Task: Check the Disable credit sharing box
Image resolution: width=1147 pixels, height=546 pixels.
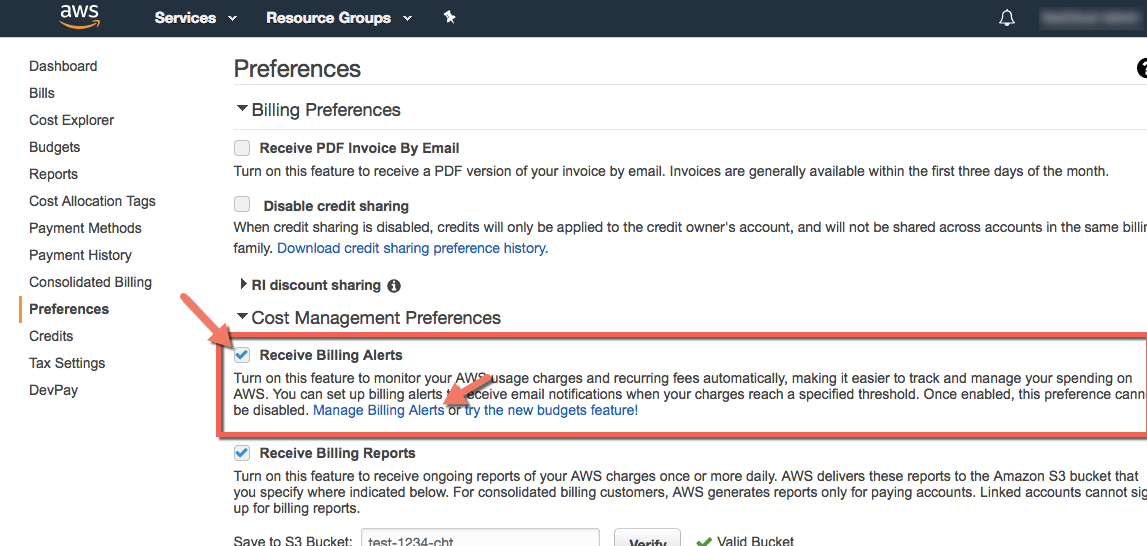Action: 241,205
